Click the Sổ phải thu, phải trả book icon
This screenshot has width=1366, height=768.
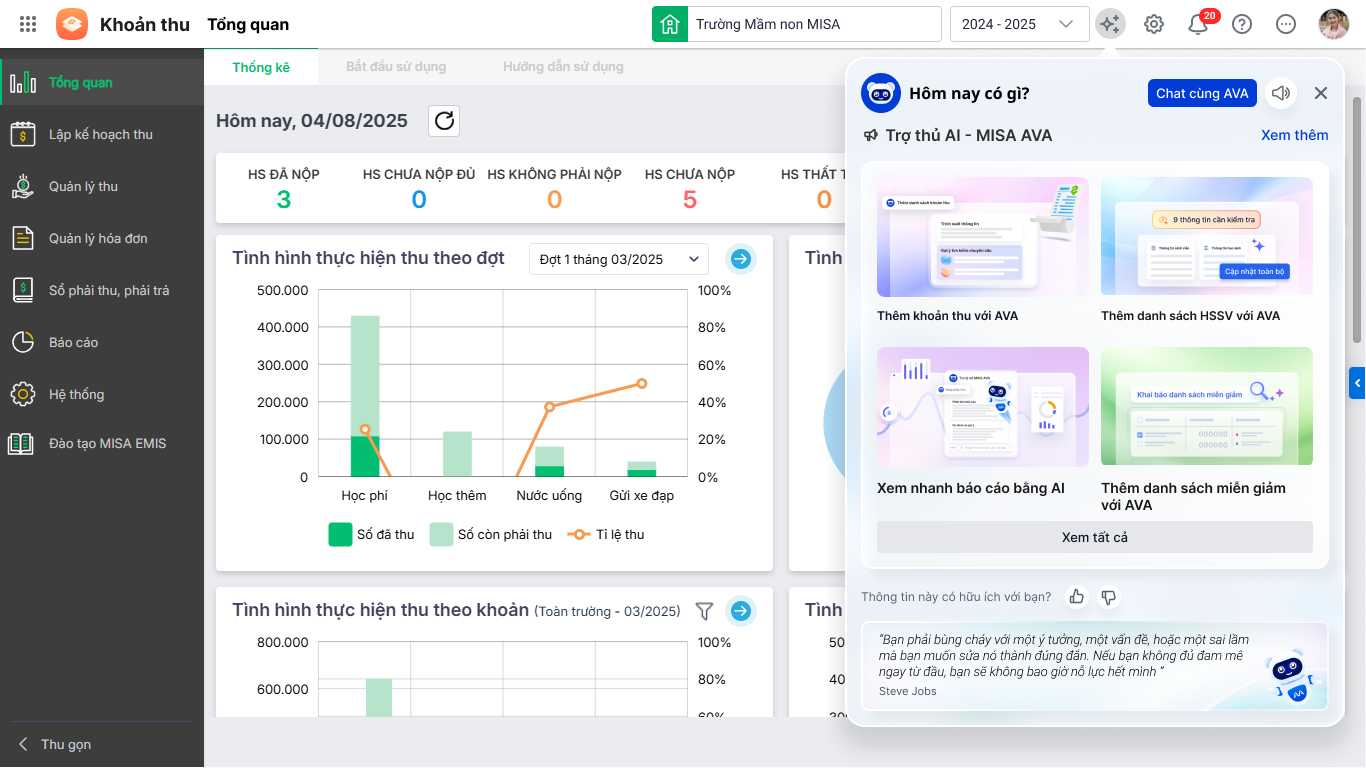click(x=23, y=290)
